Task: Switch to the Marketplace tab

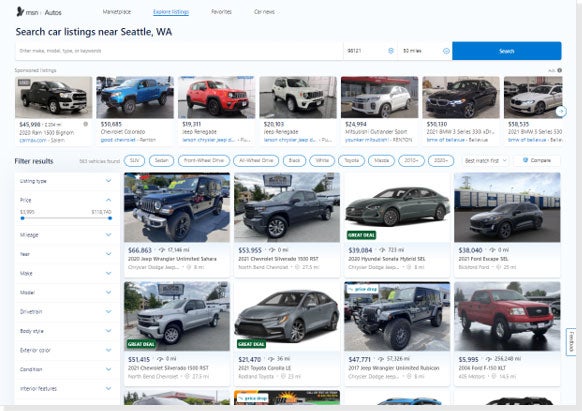Action: click(117, 12)
